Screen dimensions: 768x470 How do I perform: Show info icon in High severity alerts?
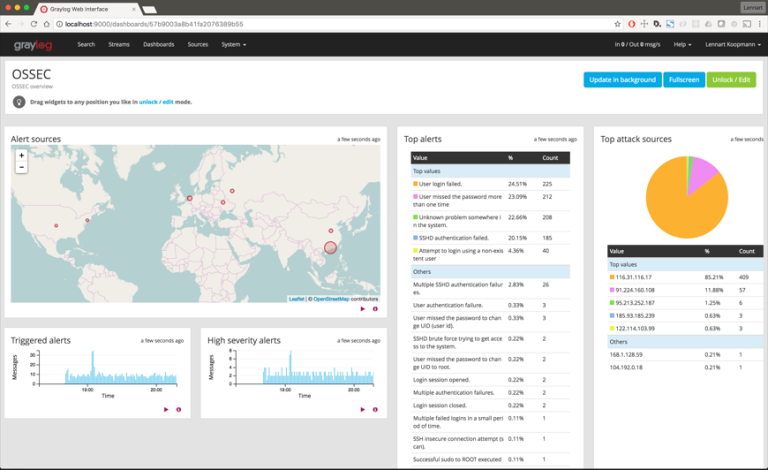(375, 409)
